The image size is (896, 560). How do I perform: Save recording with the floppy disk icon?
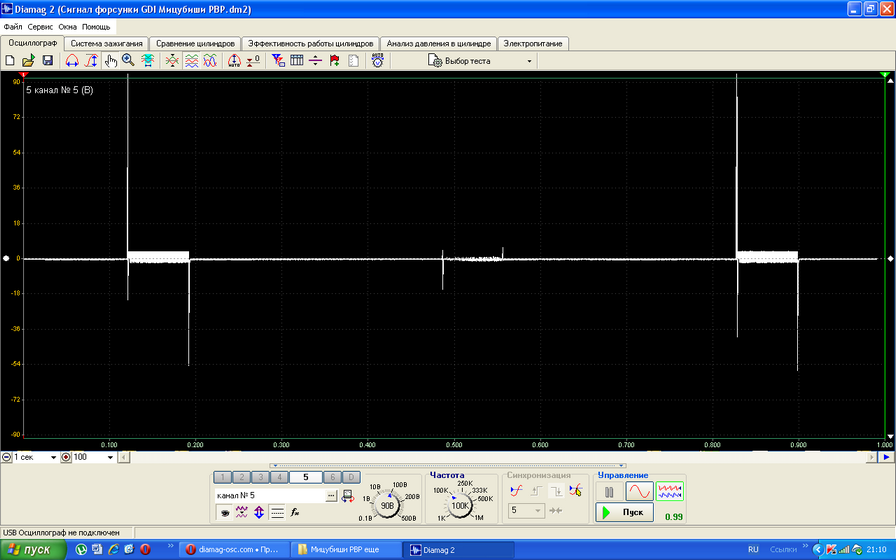tap(47, 61)
